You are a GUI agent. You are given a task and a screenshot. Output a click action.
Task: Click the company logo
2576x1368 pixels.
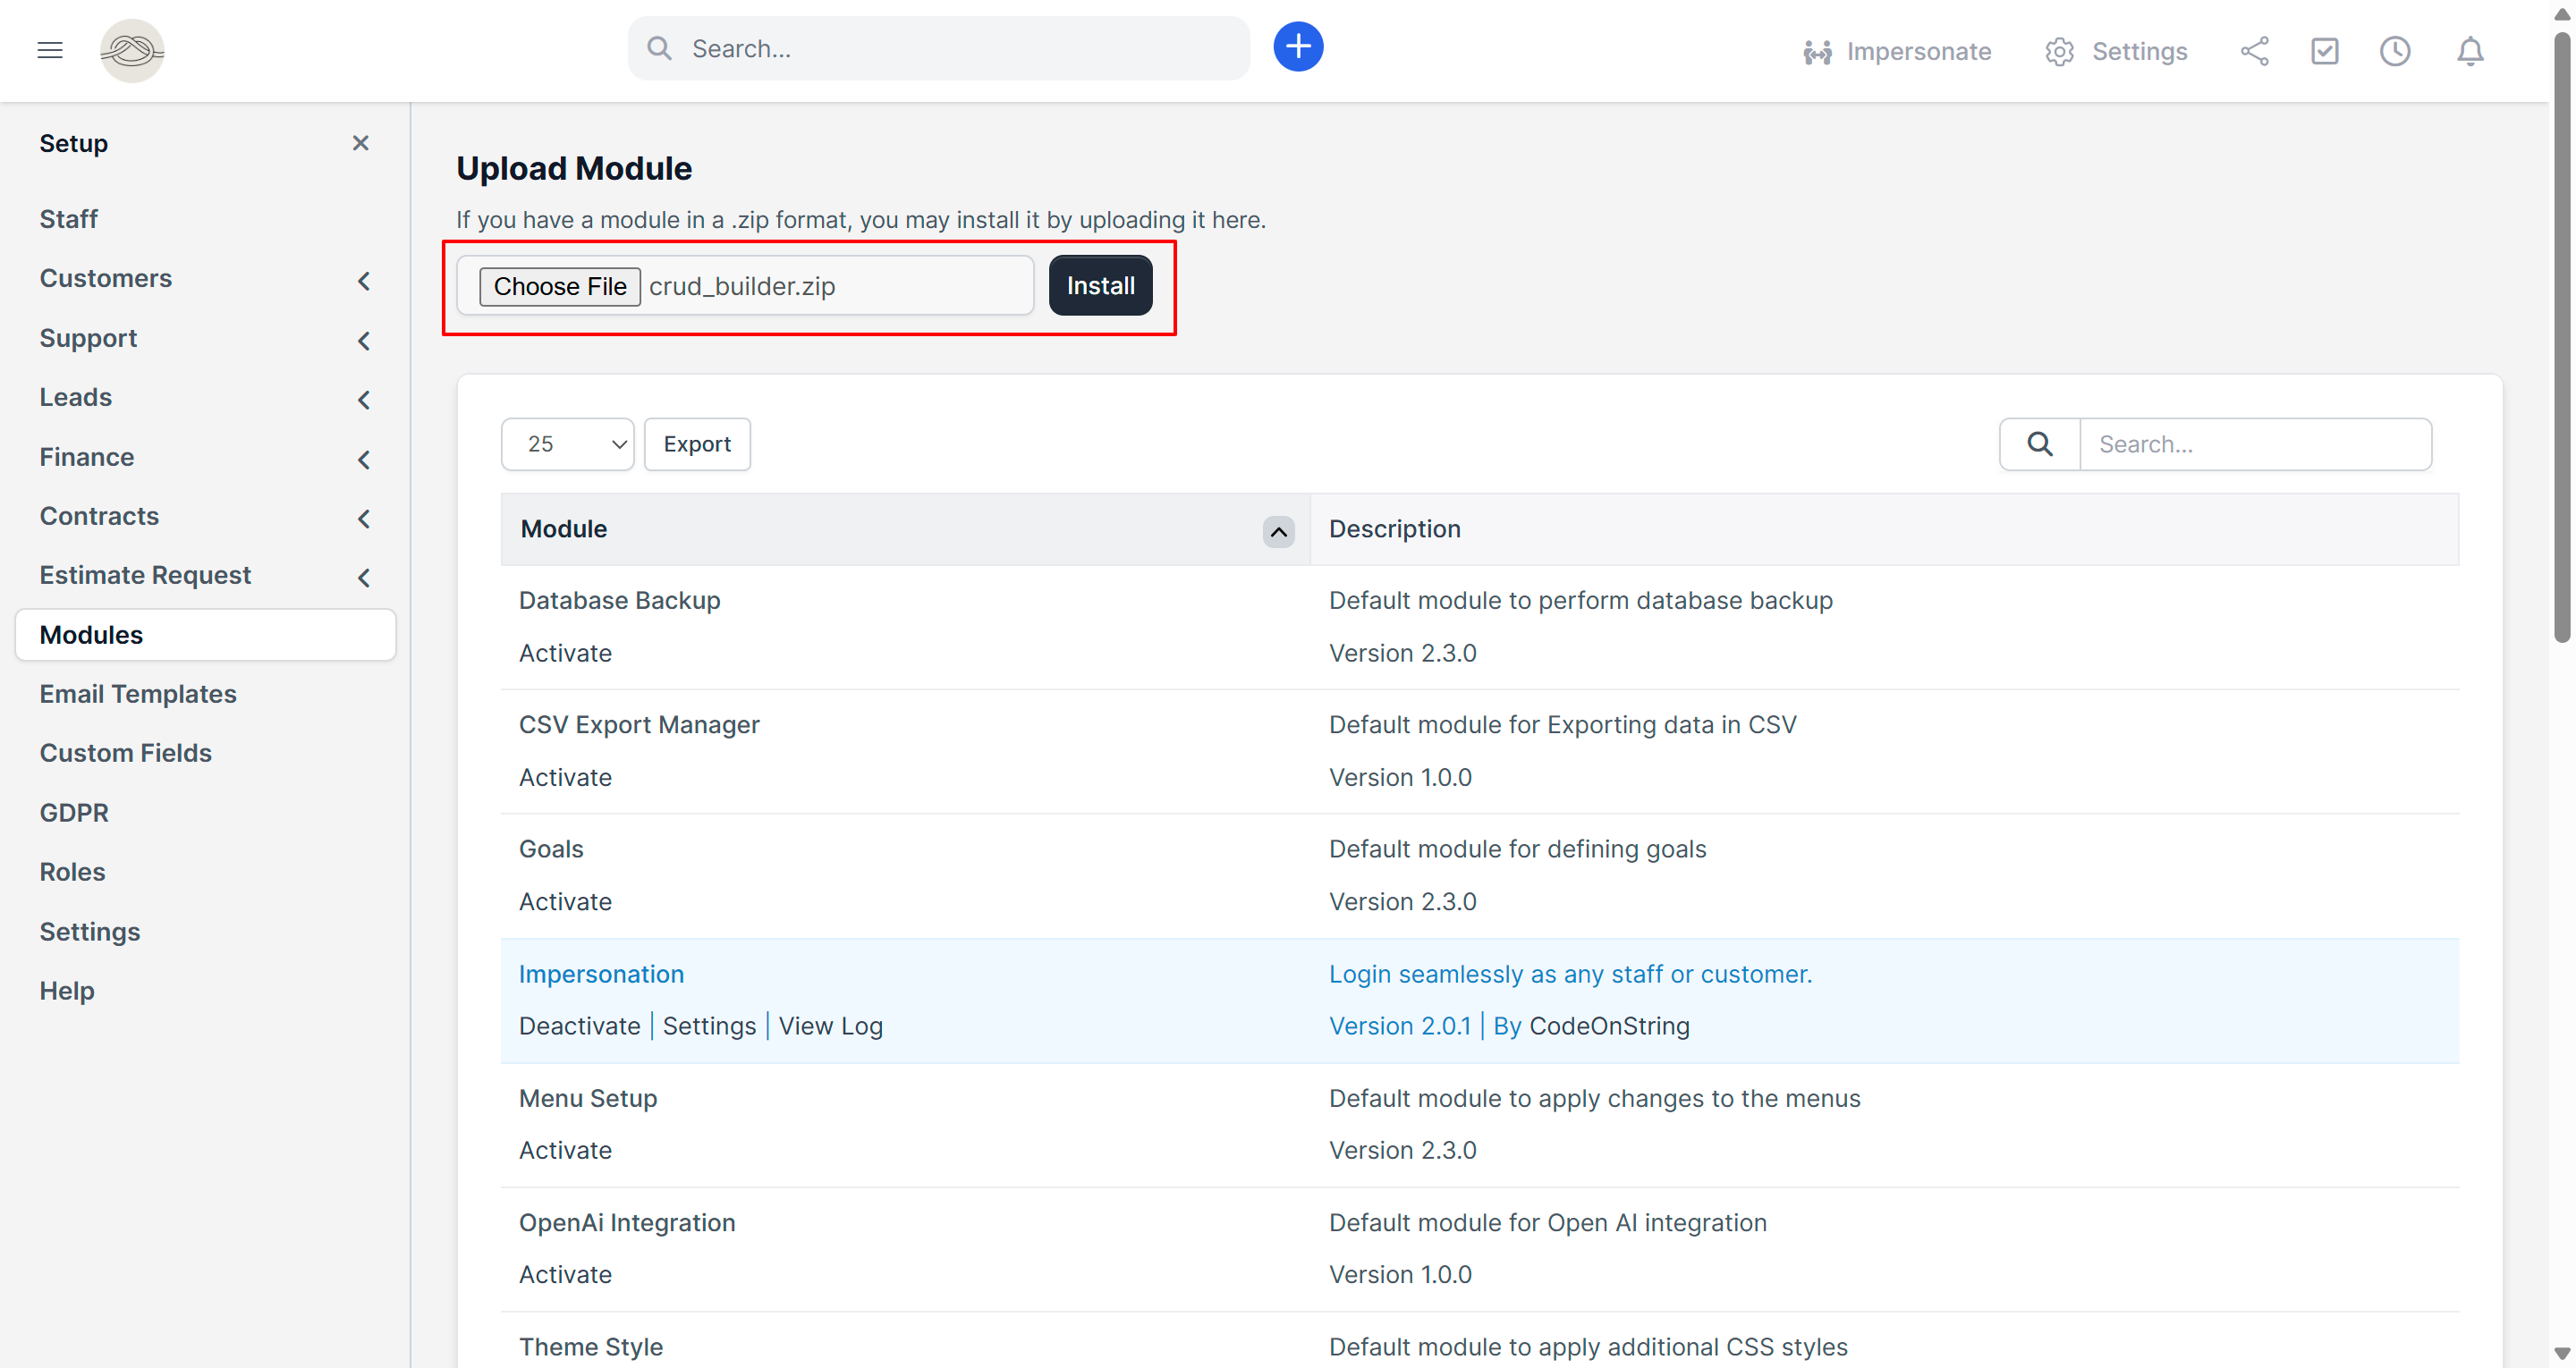coord(132,50)
